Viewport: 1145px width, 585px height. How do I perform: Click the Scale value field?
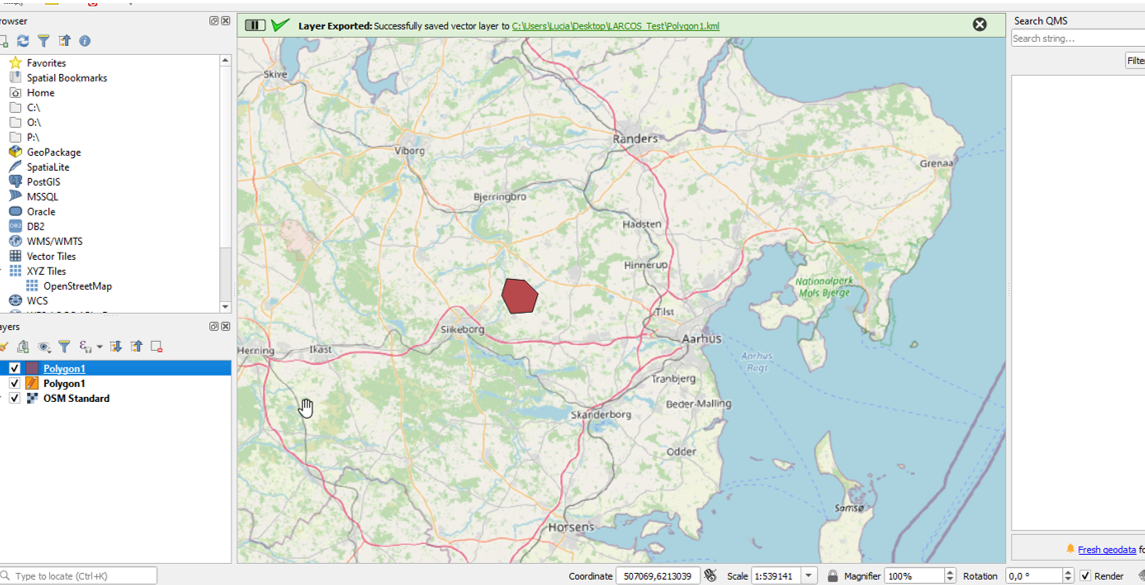(x=776, y=576)
